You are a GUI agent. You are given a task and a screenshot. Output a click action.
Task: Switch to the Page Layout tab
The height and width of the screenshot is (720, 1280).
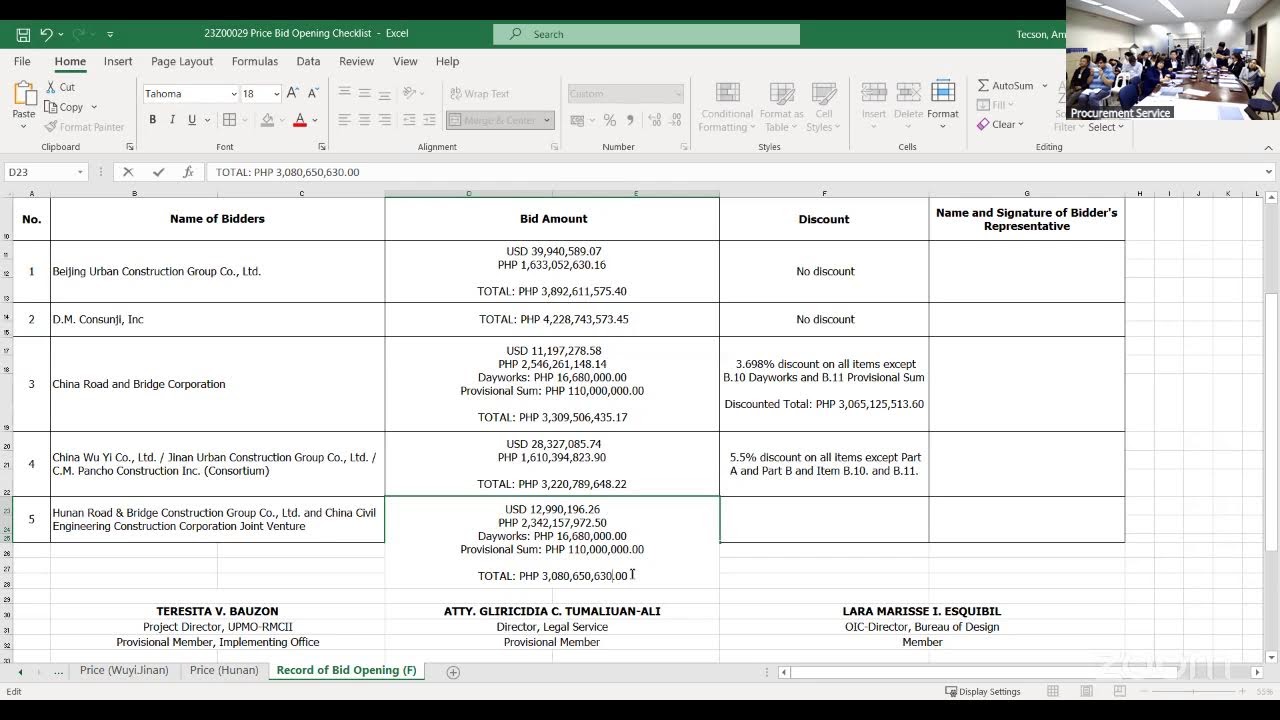182,61
